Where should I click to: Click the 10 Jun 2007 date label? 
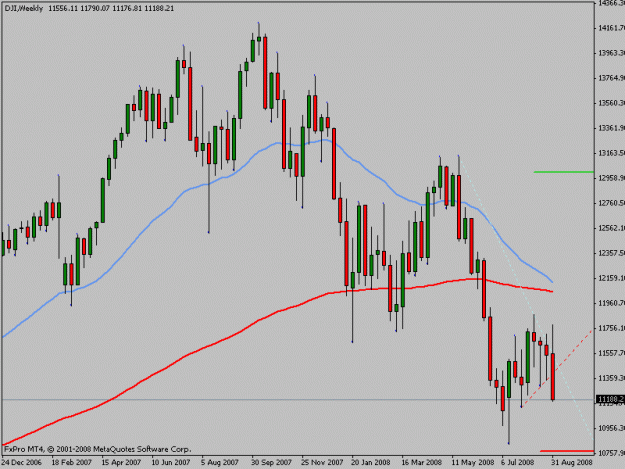171,462
